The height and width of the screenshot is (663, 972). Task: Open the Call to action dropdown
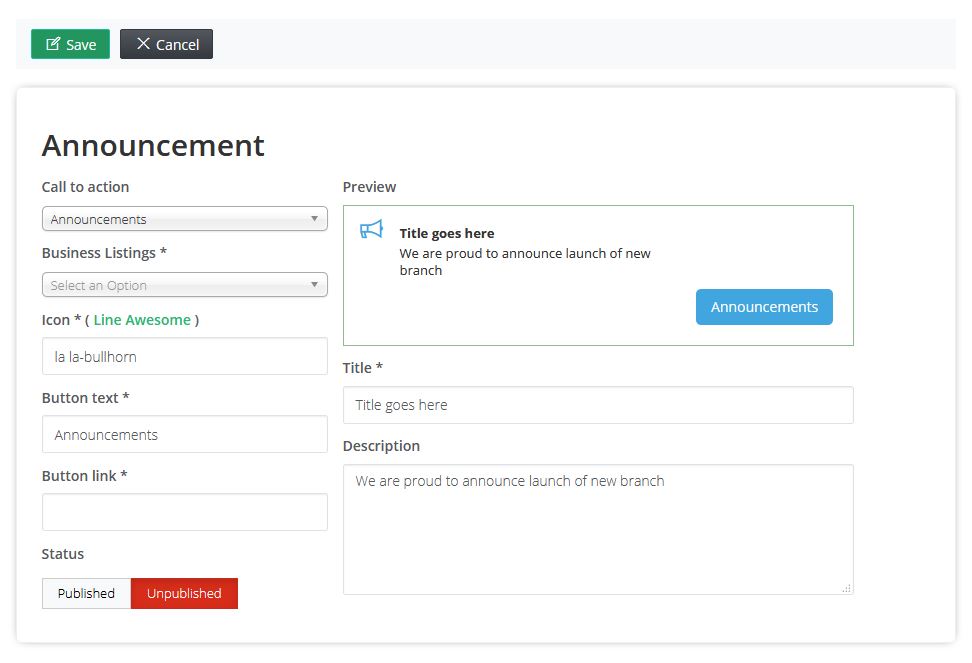185,219
